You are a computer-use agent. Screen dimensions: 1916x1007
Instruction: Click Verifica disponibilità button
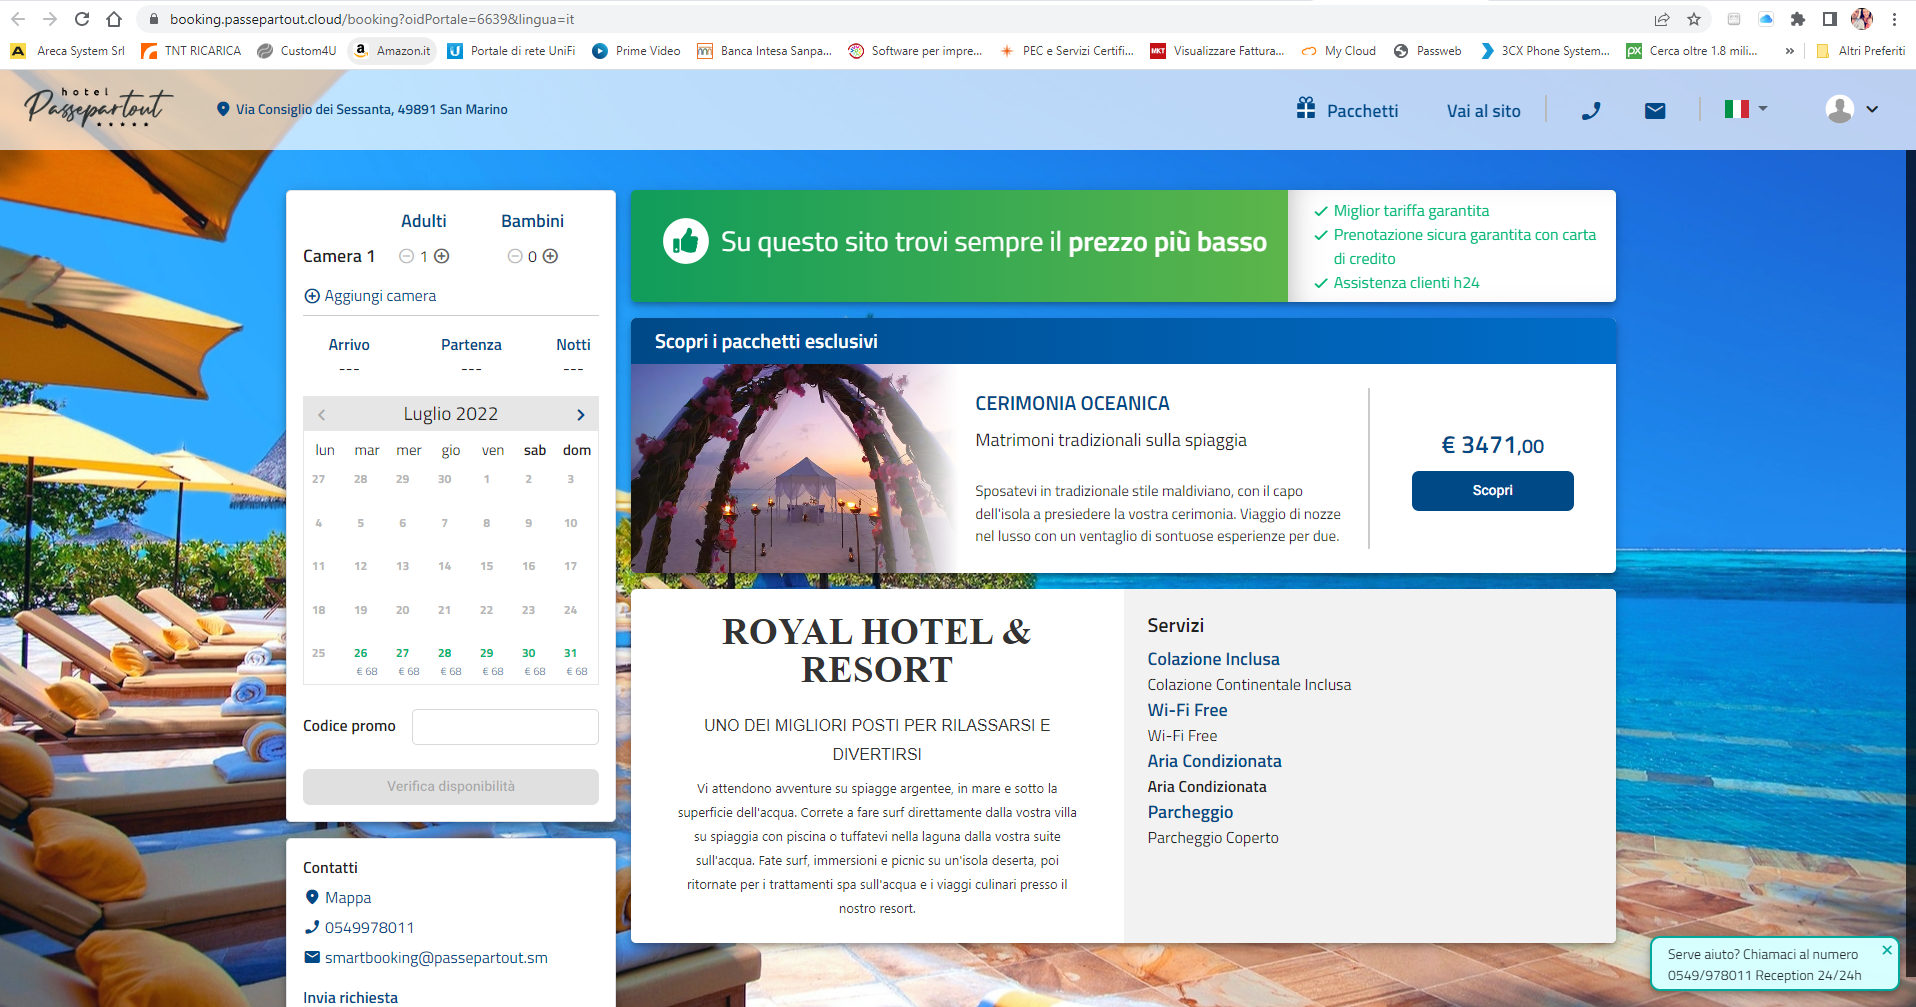click(451, 787)
